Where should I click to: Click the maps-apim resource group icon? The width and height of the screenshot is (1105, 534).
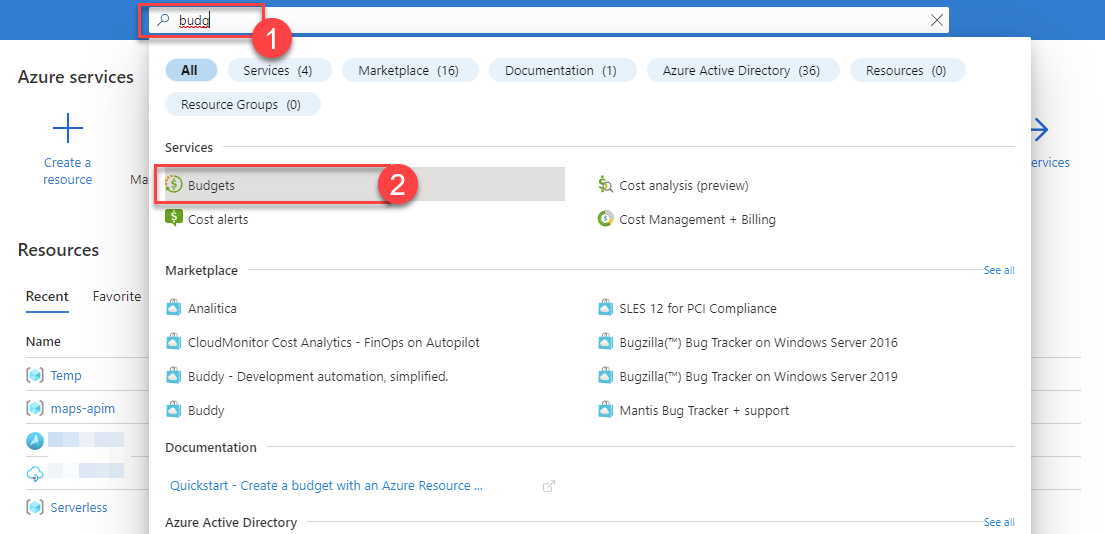point(35,408)
